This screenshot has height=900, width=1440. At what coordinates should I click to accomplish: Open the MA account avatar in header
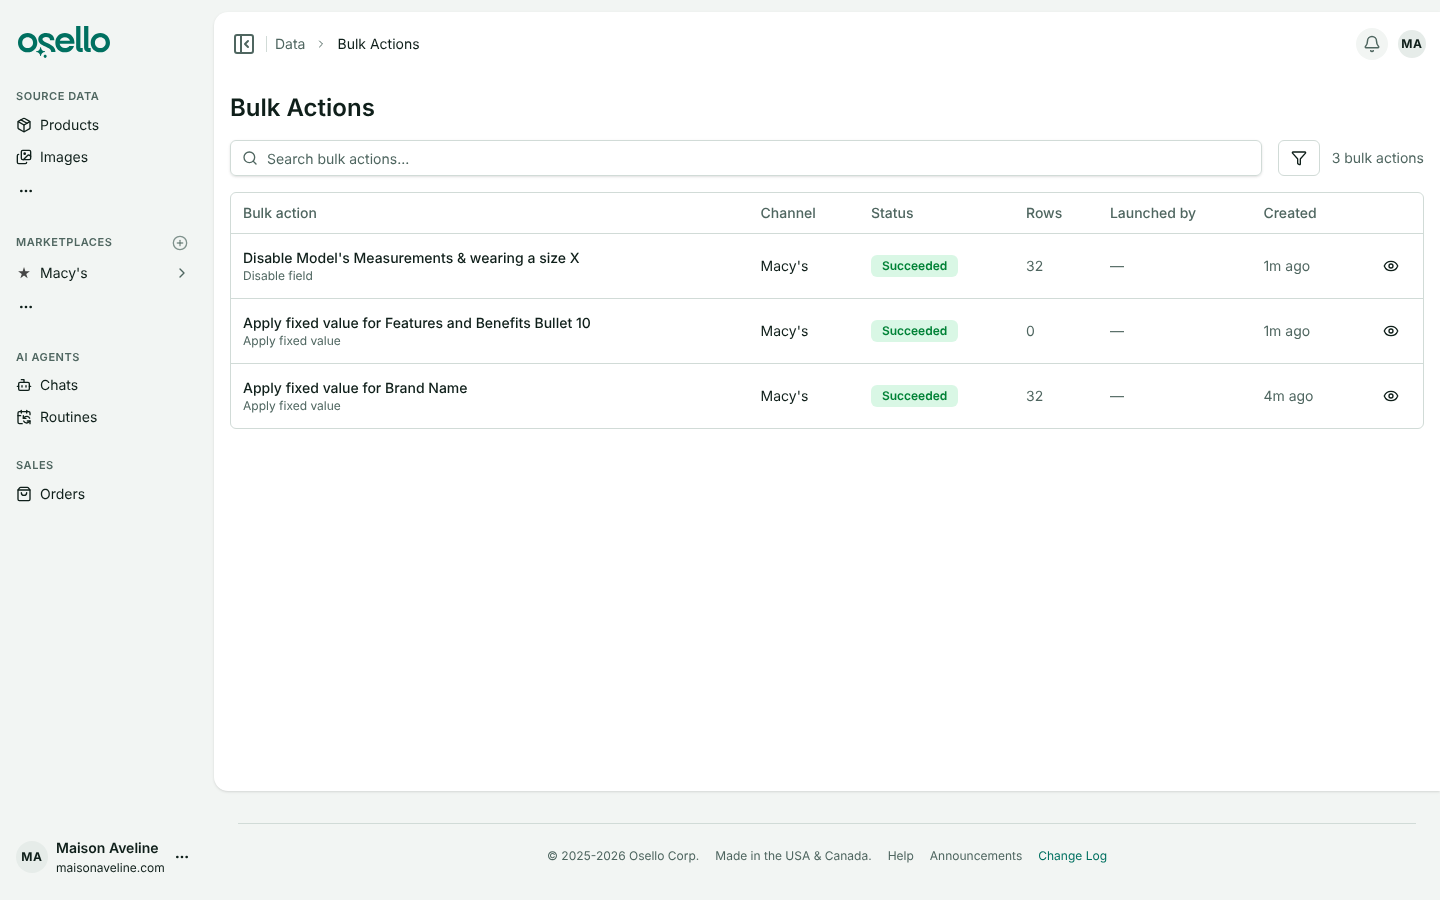click(x=1412, y=44)
